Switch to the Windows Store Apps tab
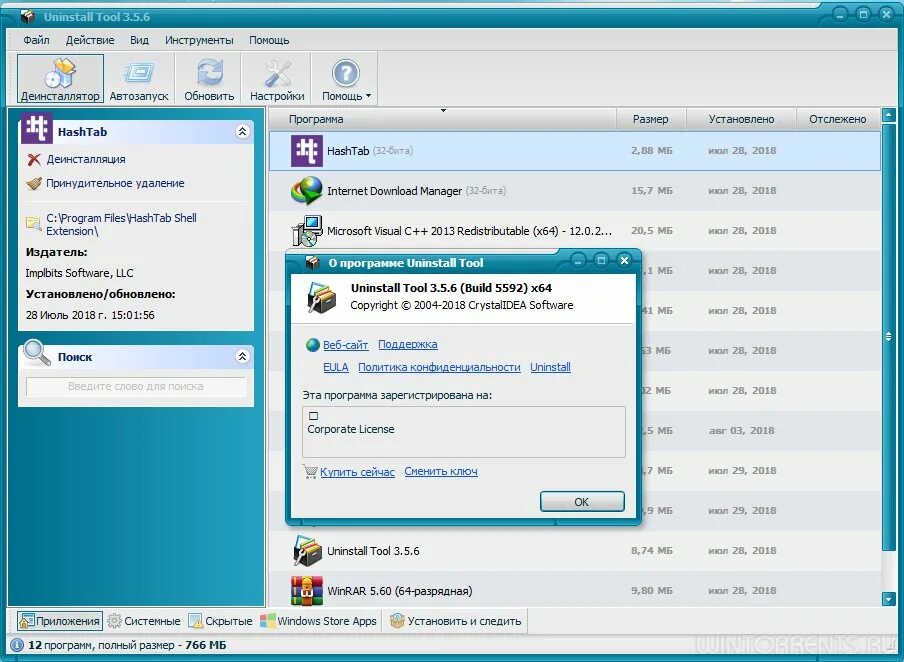Screen dimensions: 904x662 [x=319, y=621]
